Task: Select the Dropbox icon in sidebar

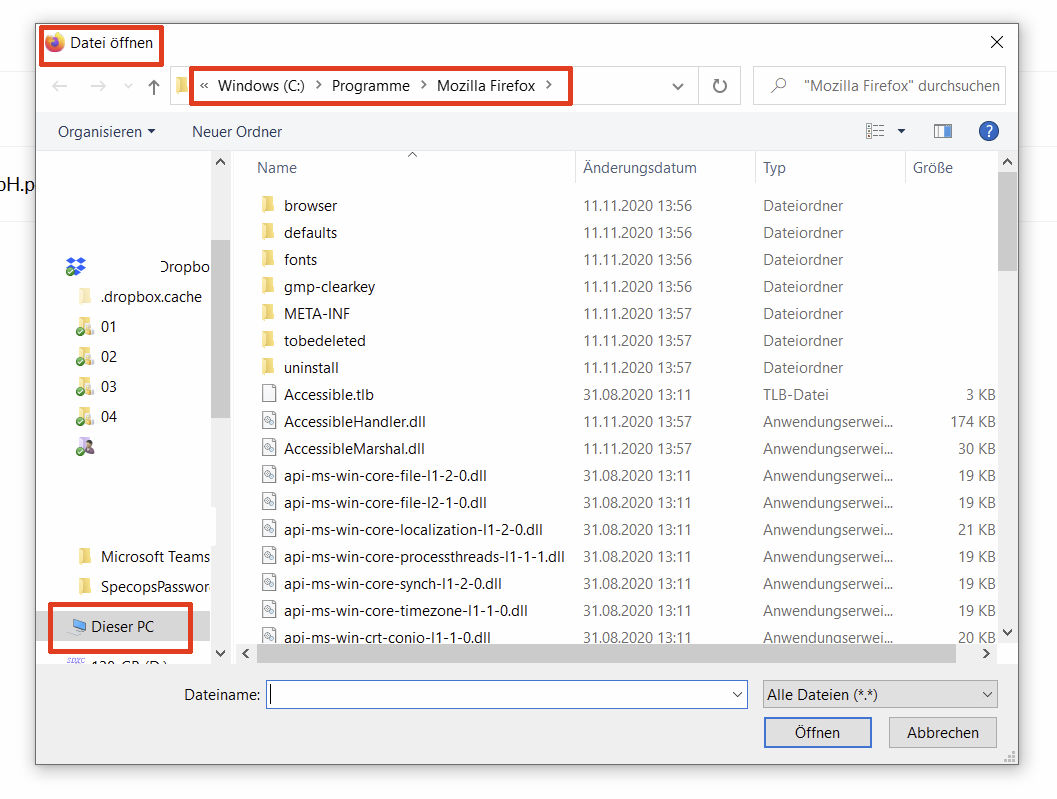Action: point(76,267)
